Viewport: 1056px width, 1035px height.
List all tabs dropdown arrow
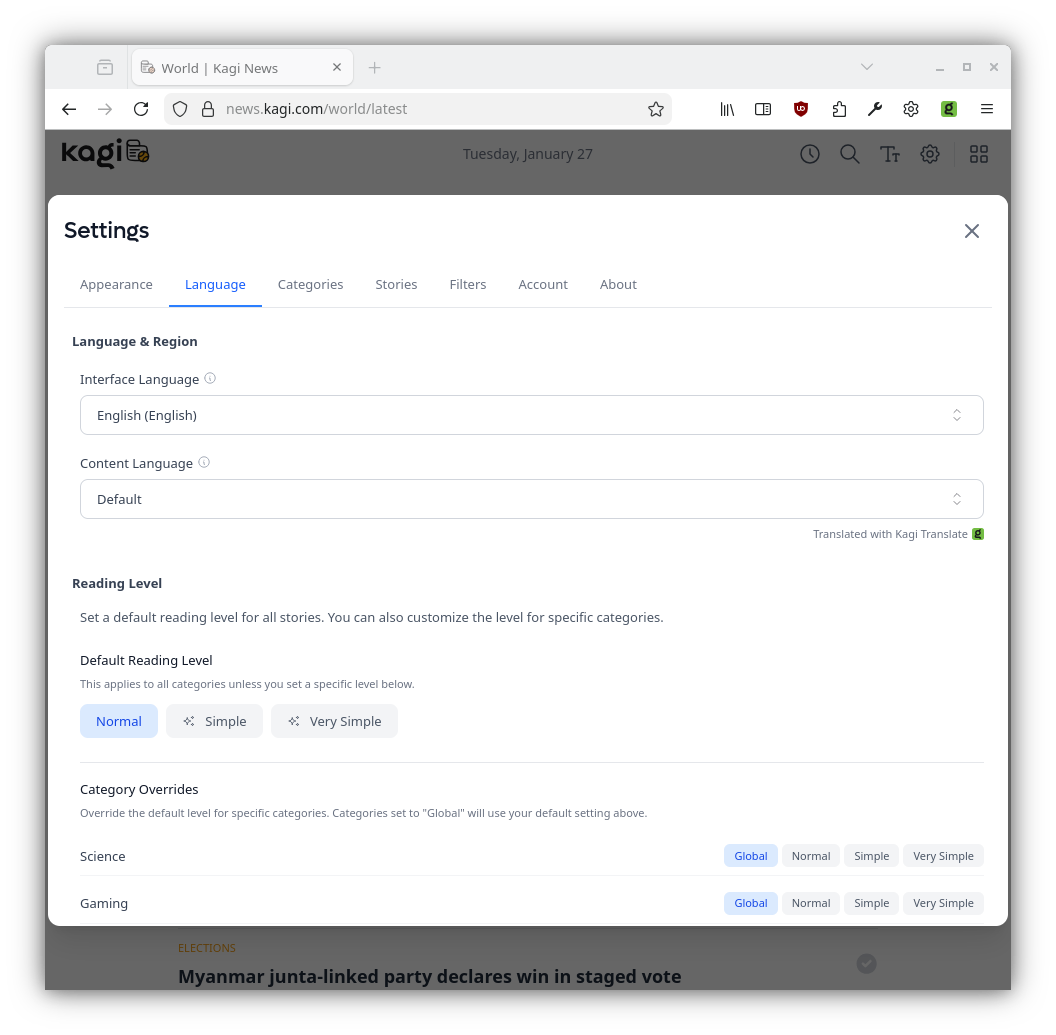coord(867,67)
